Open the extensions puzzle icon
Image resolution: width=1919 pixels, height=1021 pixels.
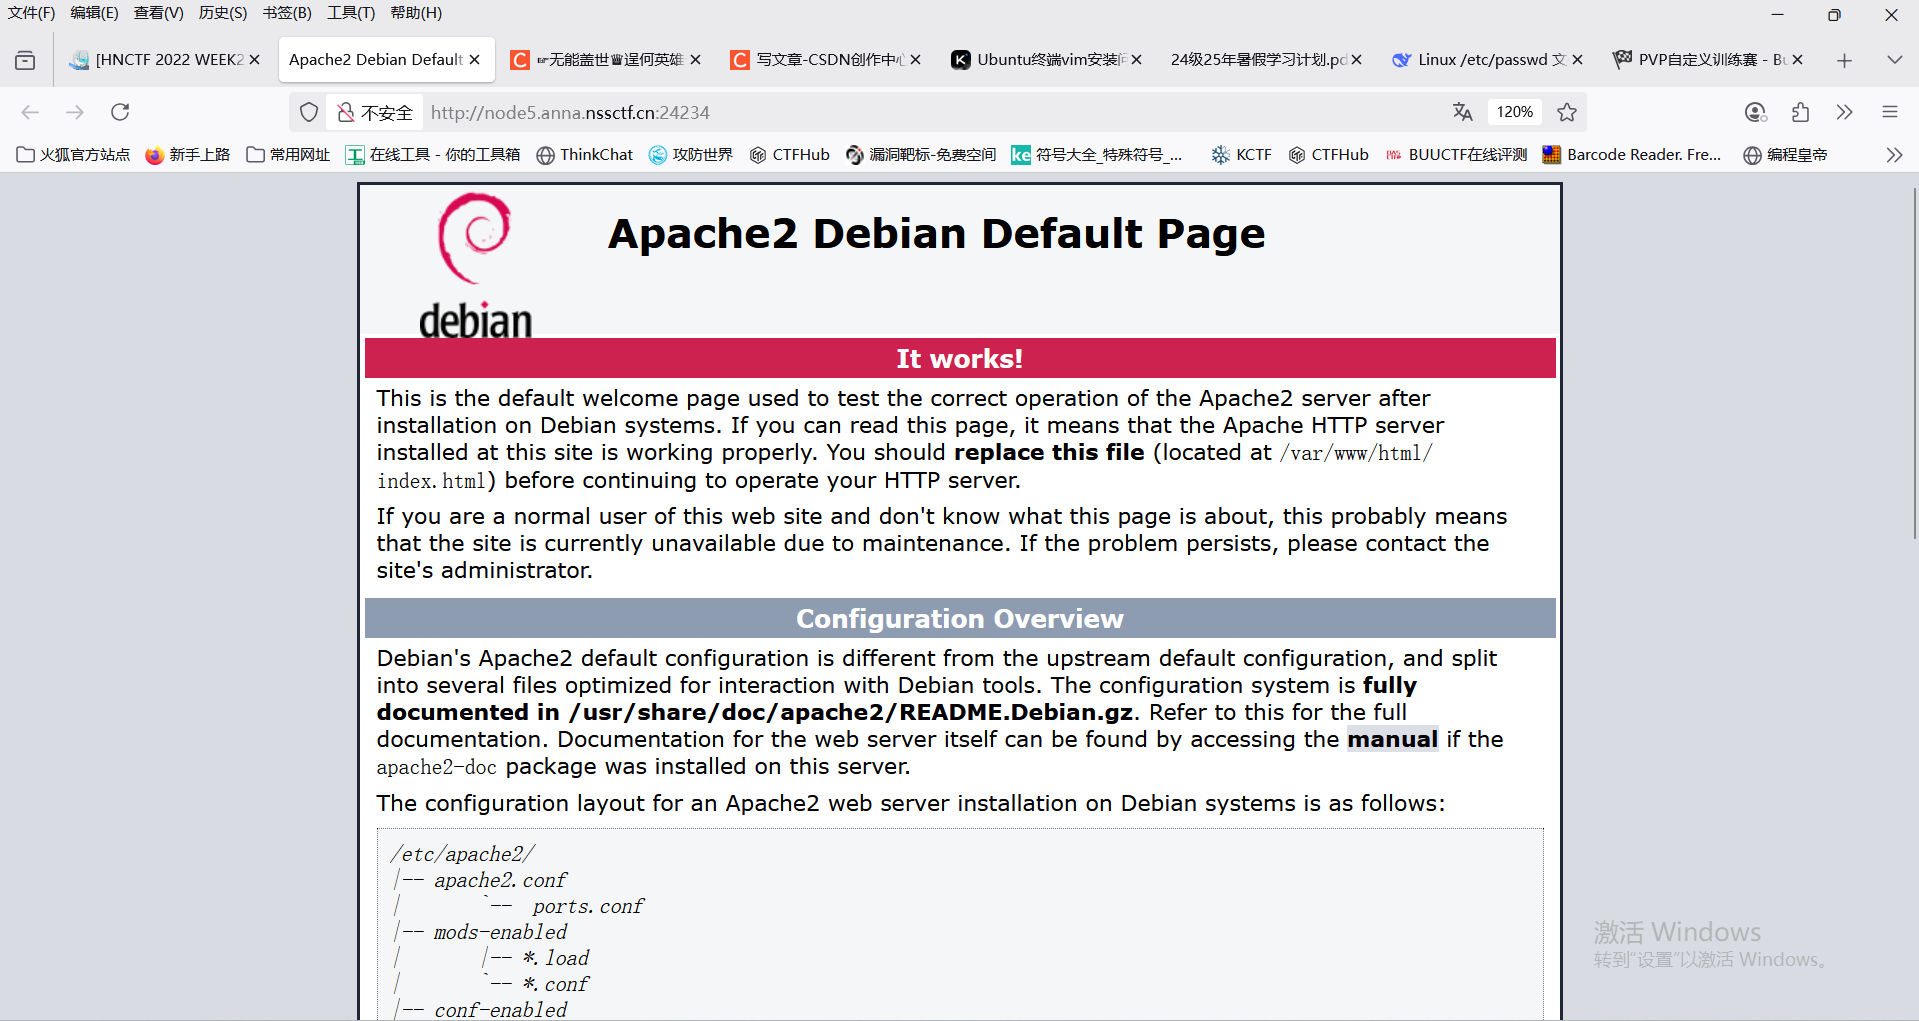click(1800, 112)
